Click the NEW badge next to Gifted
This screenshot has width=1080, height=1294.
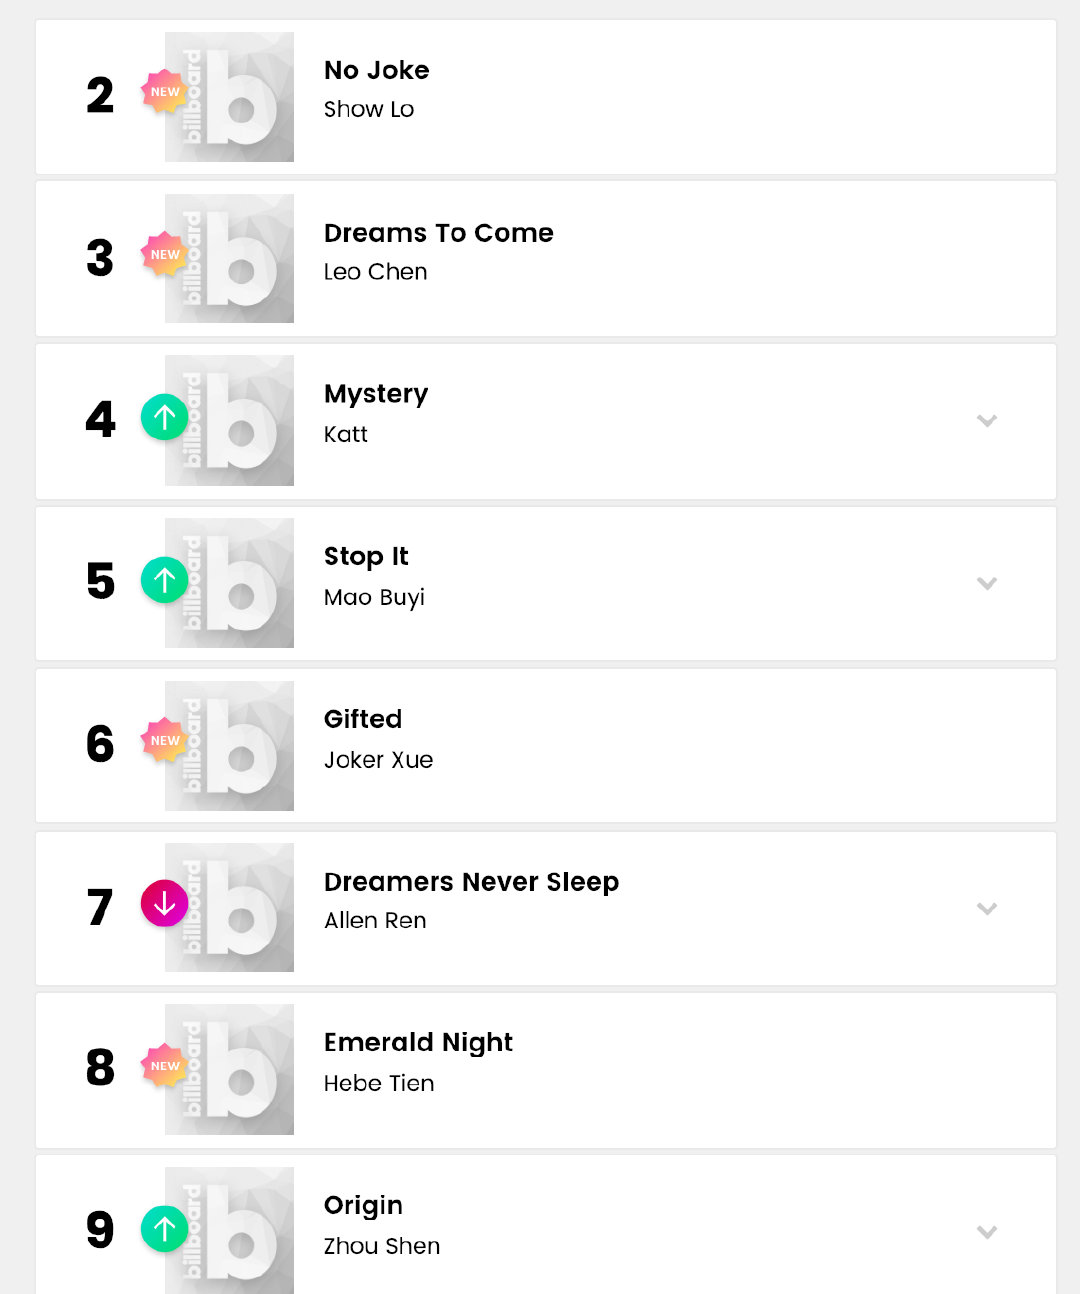[x=165, y=741]
